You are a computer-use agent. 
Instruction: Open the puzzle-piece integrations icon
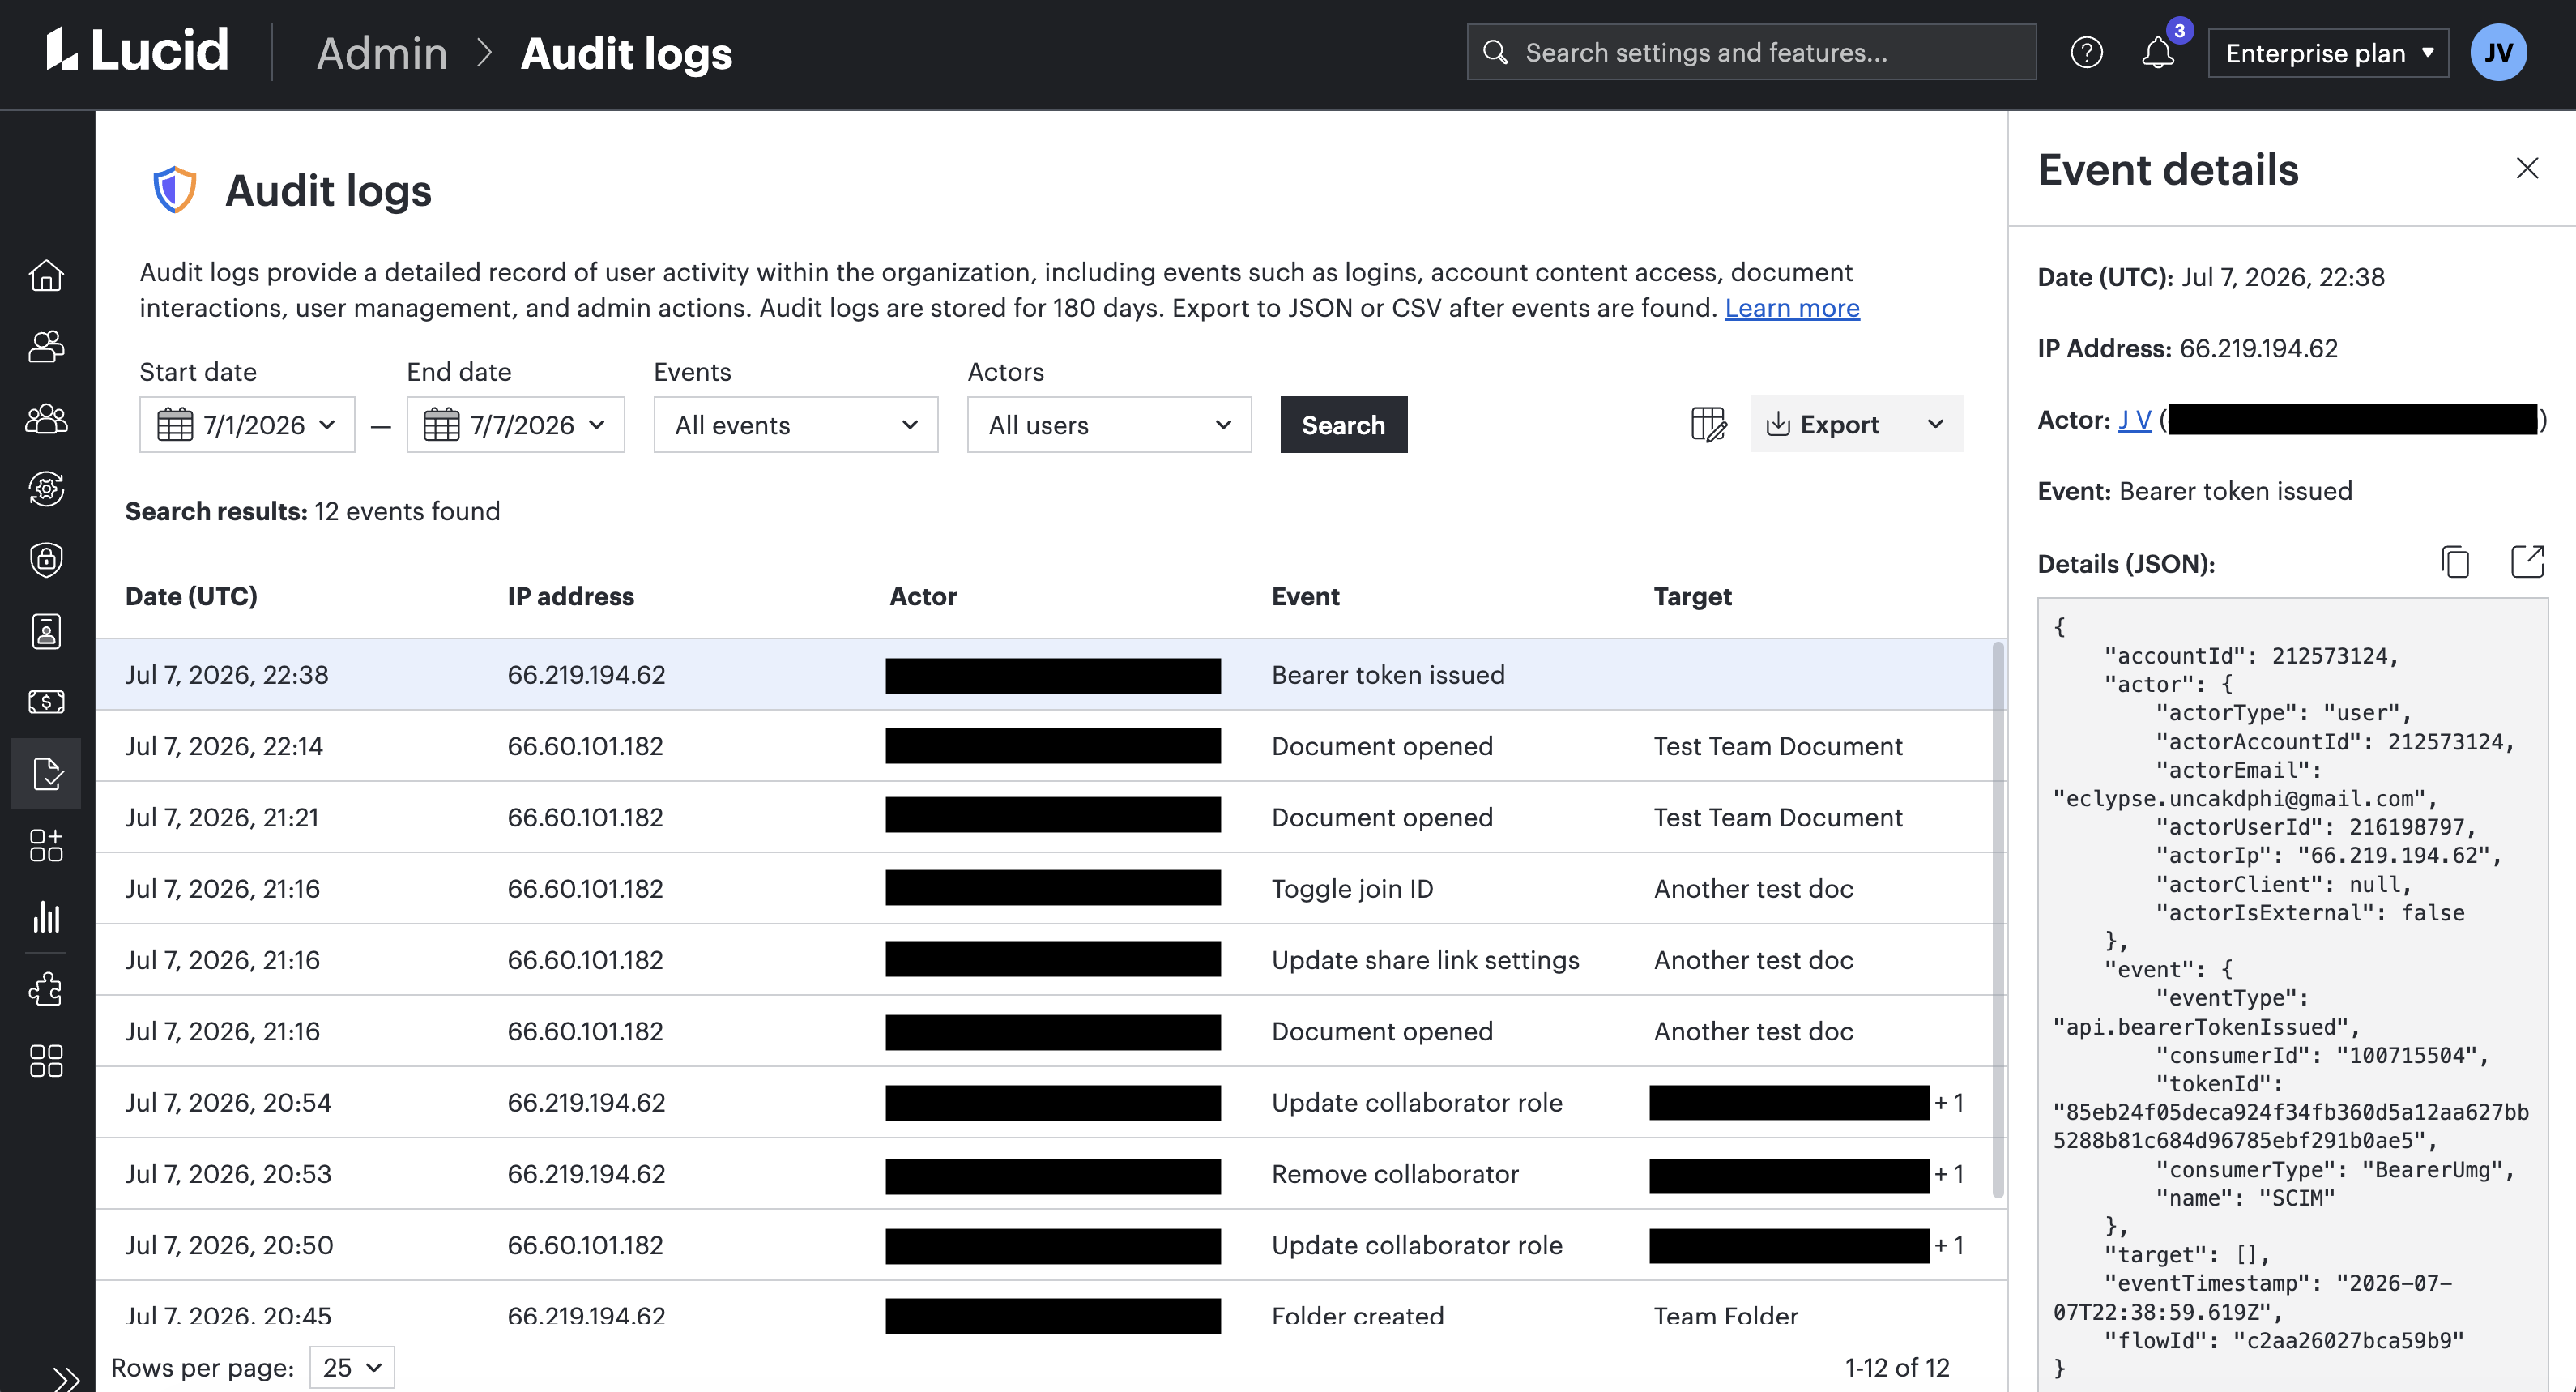[x=46, y=990]
